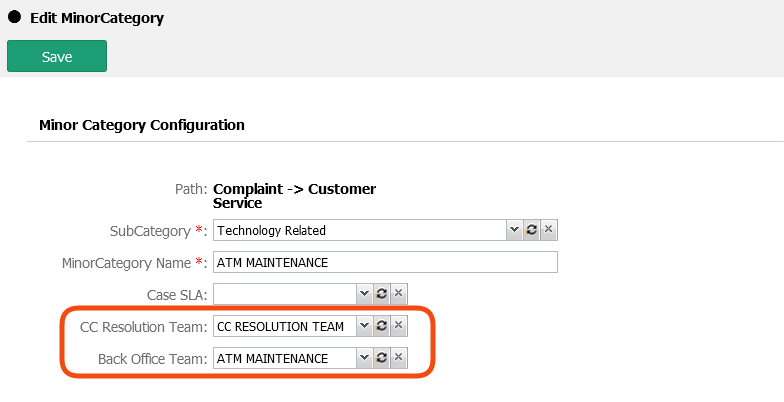This screenshot has width=784, height=402.
Task: Click the black bullet beside Edit MinorCategory
Action: click(15, 17)
